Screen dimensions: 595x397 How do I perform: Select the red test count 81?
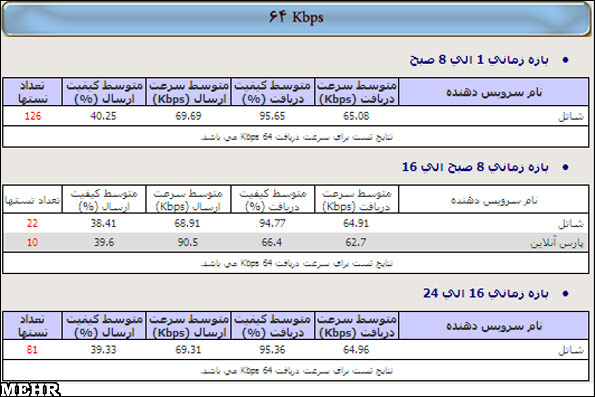[x=32, y=350]
